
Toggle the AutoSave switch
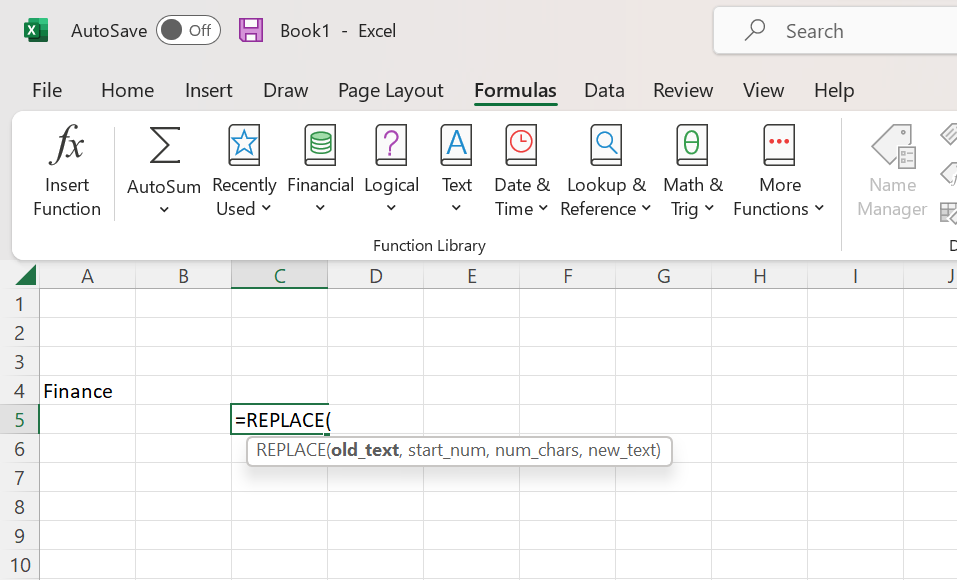(x=187, y=30)
